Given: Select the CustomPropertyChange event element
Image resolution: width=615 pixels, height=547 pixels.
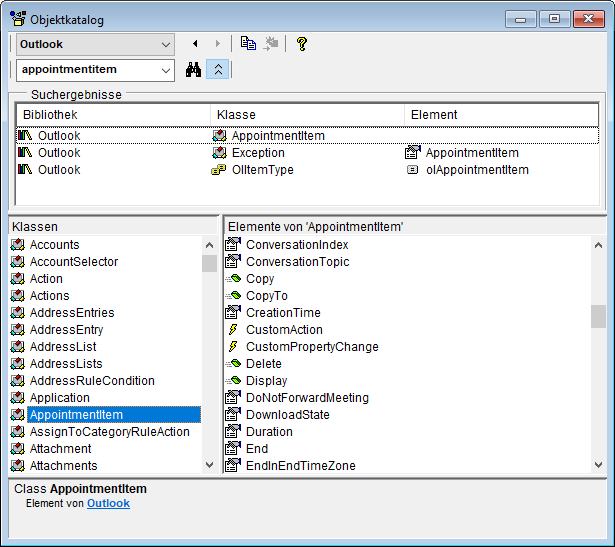Looking at the screenshot, I should pyautogui.click(x=312, y=347).
